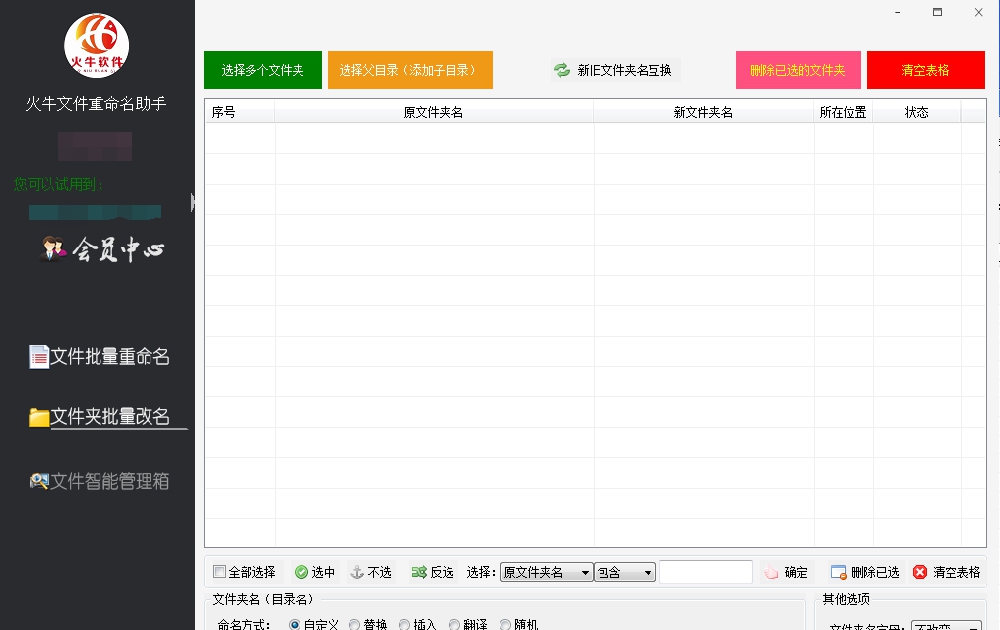Click the red 清空表格 button

(x=925, y=69)
